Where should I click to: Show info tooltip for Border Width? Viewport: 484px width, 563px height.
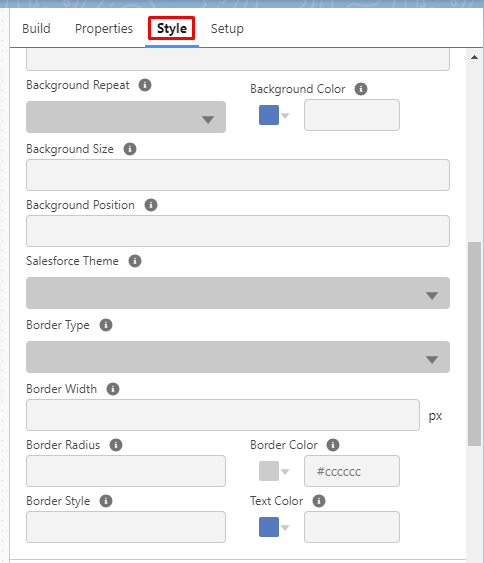pyautogui.click(x=113, y=389)
